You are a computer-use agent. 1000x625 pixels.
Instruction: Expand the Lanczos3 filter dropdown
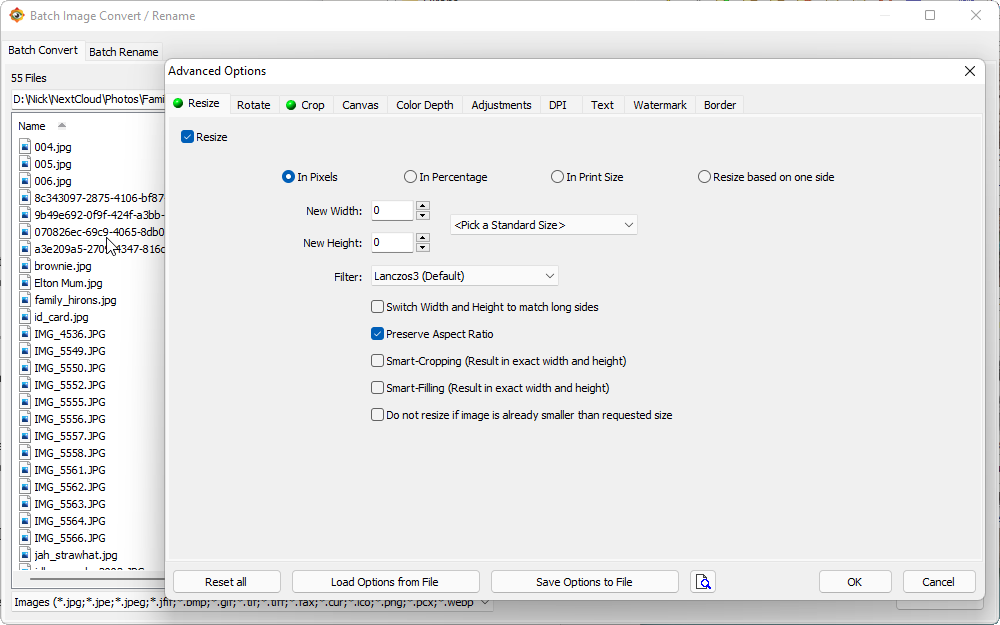465,276
